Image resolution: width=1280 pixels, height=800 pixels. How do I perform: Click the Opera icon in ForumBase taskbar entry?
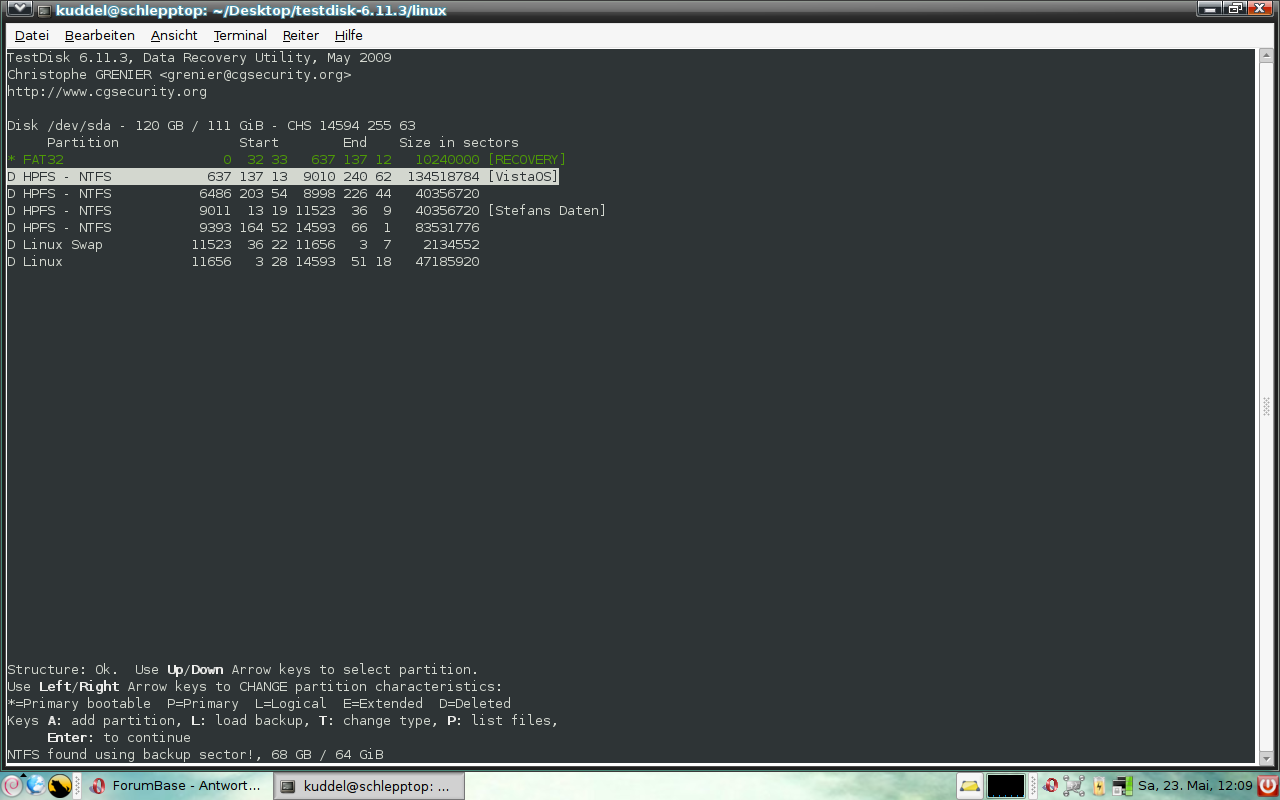tap(98, 786)
